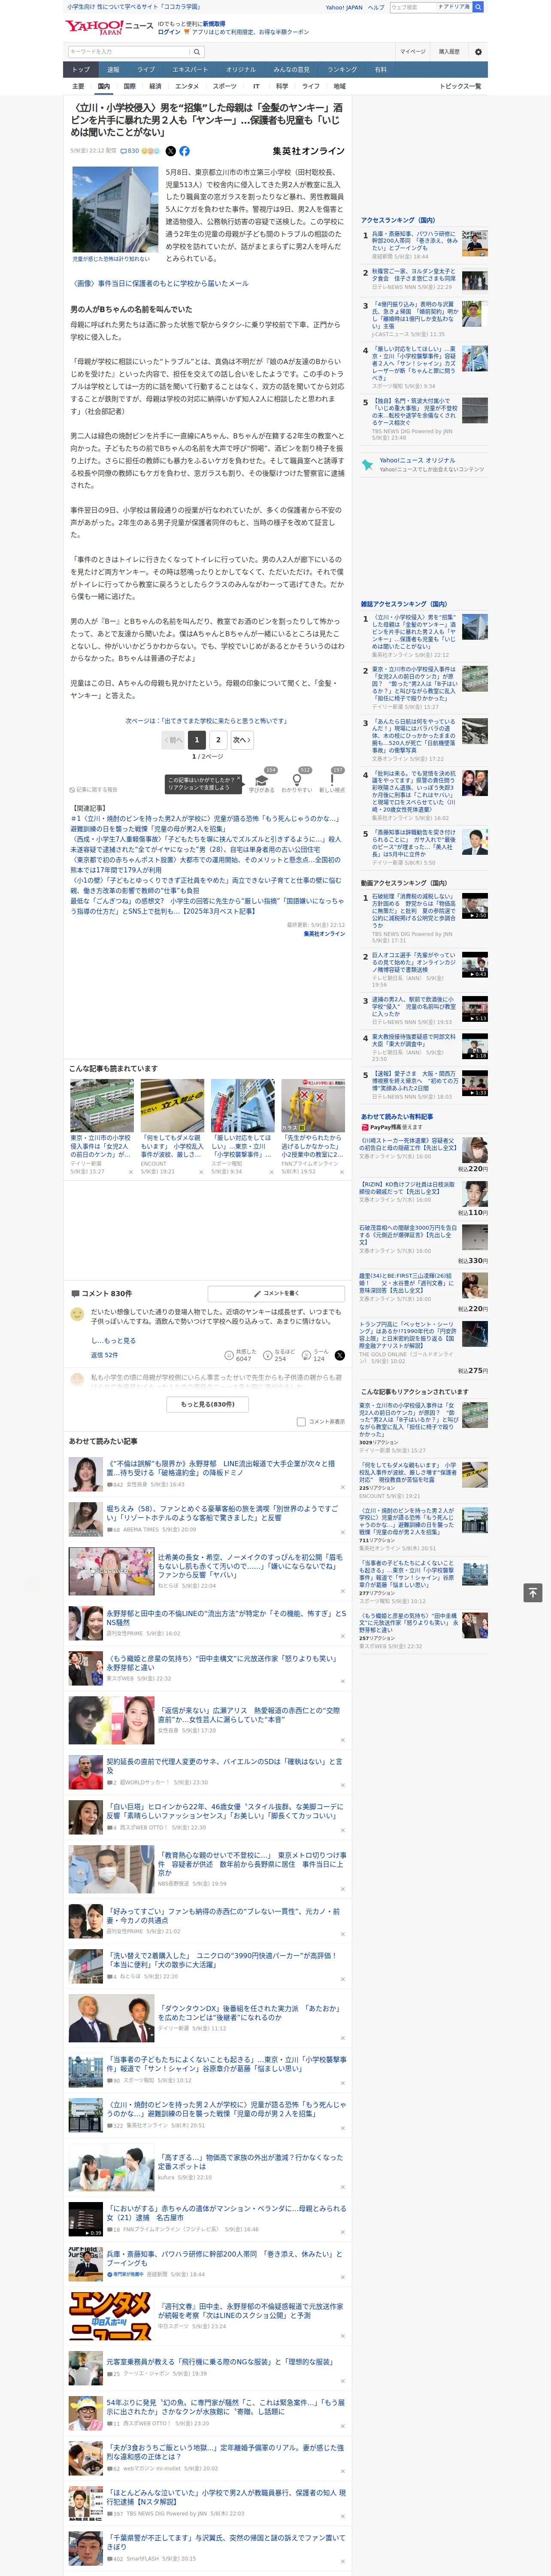Toggle コメント非表示 checkbox

[301, 1421]
